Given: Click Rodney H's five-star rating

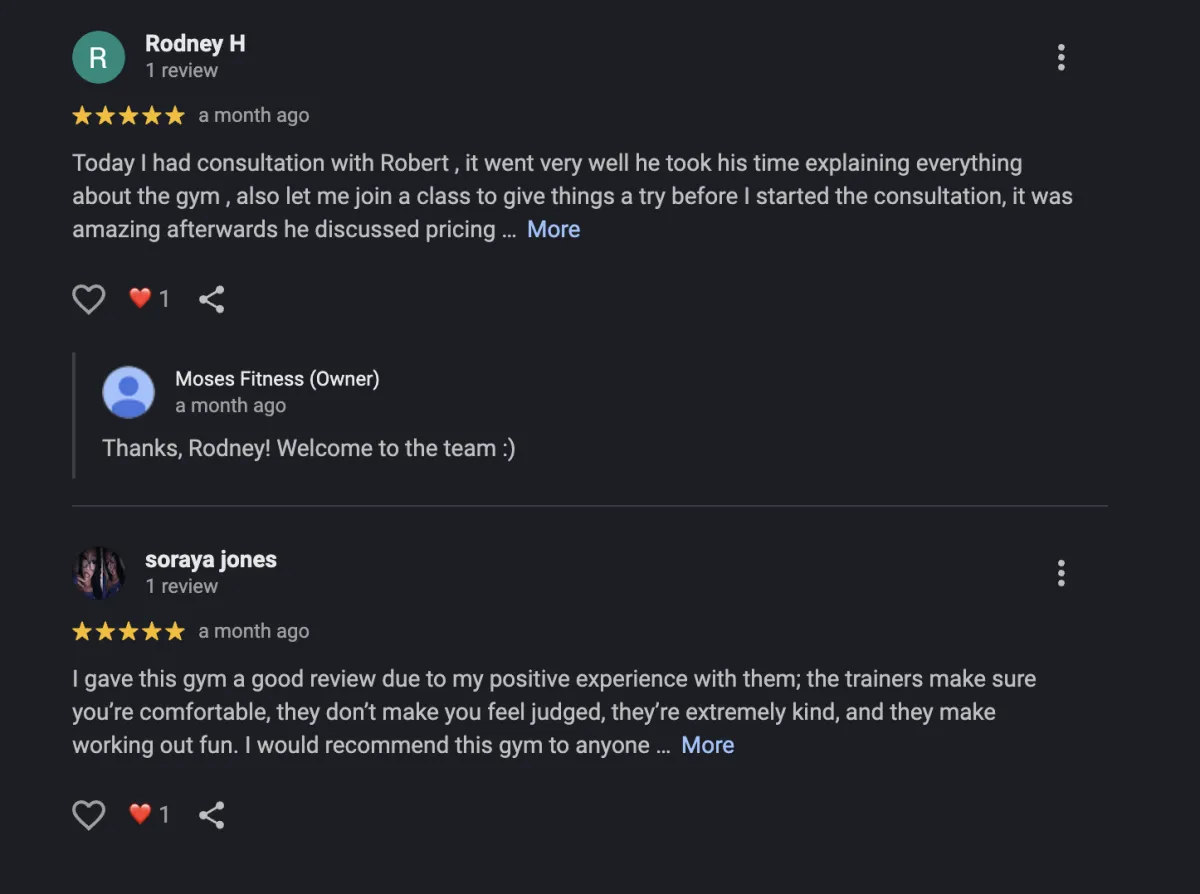Looking at the screenshot, I should [x=128, y=116].
